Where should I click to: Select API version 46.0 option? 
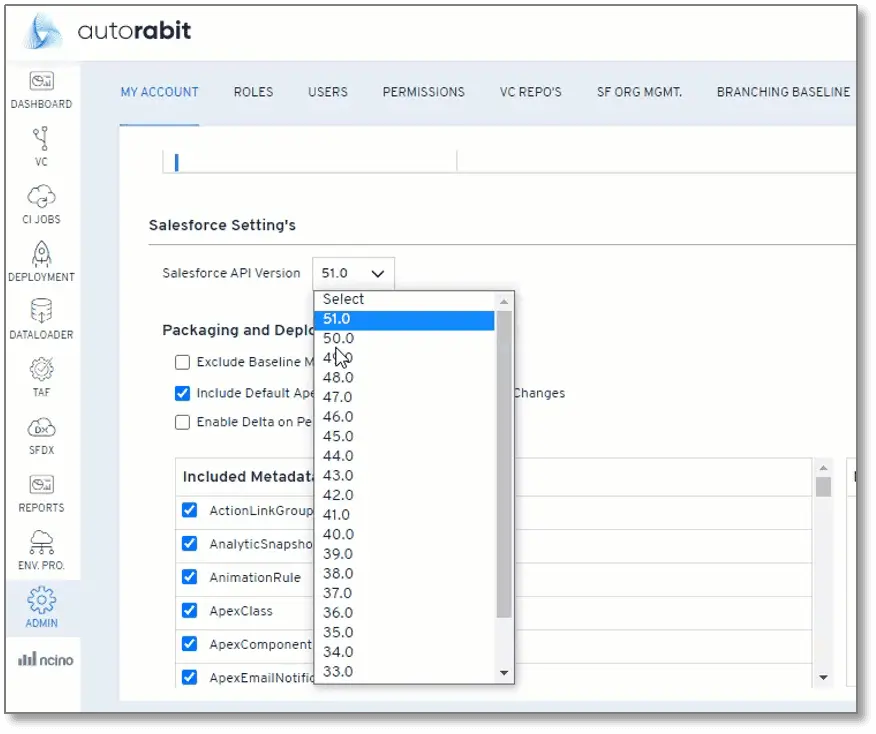click(404, 417)
